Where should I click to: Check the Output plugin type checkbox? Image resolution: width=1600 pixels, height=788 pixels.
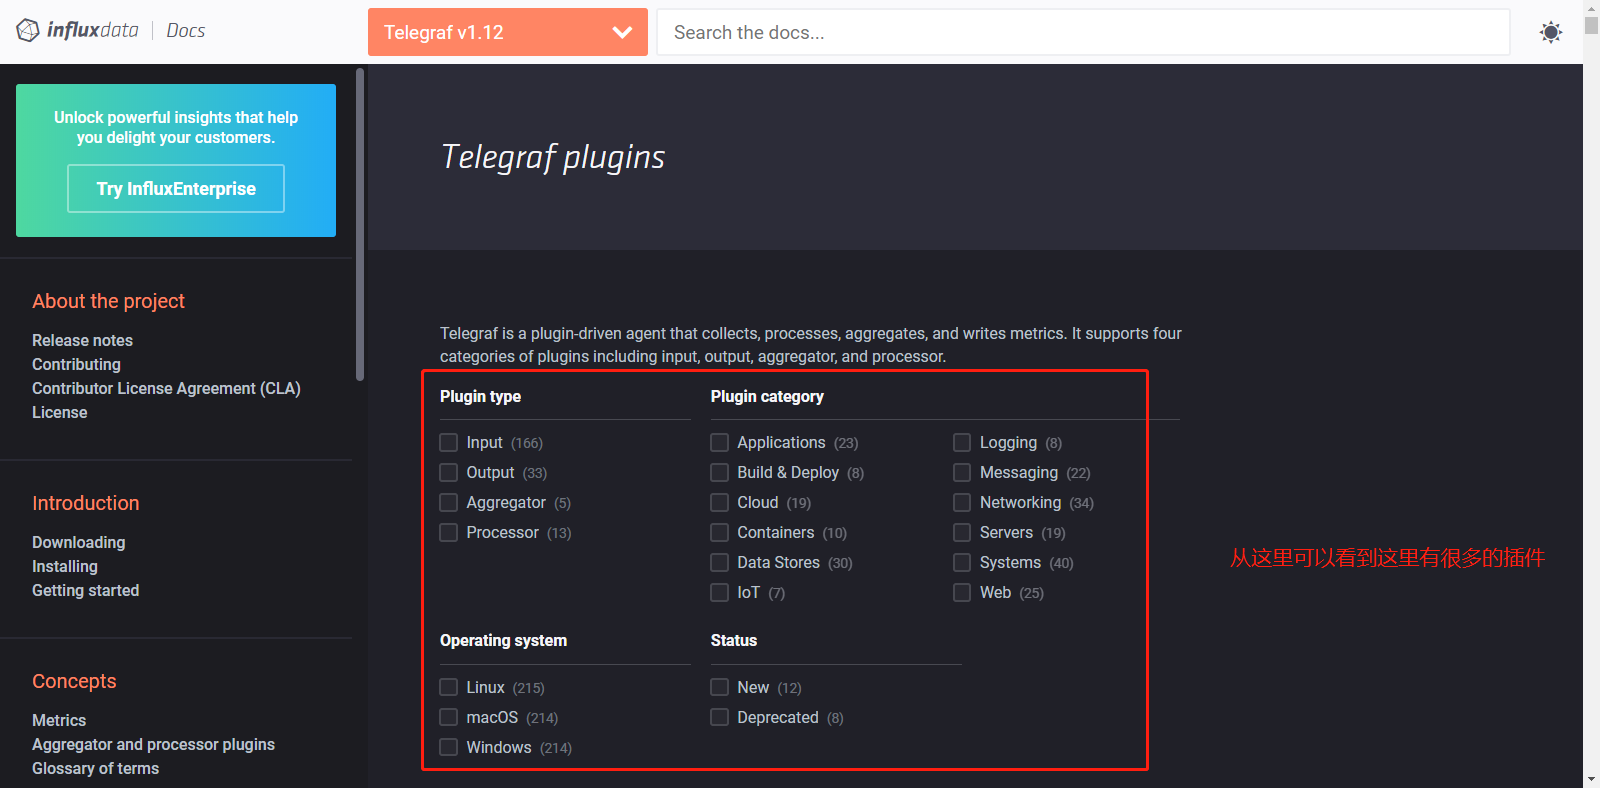[449, 472]
